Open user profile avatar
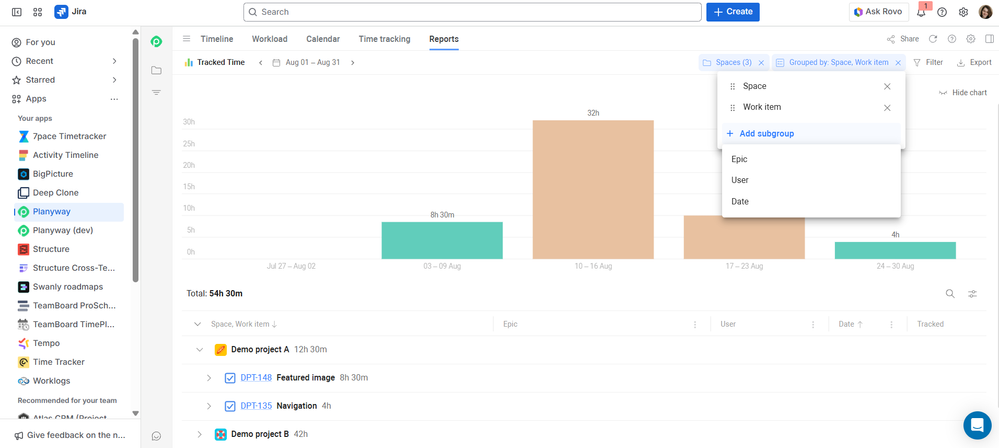 pyautogui.click(x=986, y=11)
